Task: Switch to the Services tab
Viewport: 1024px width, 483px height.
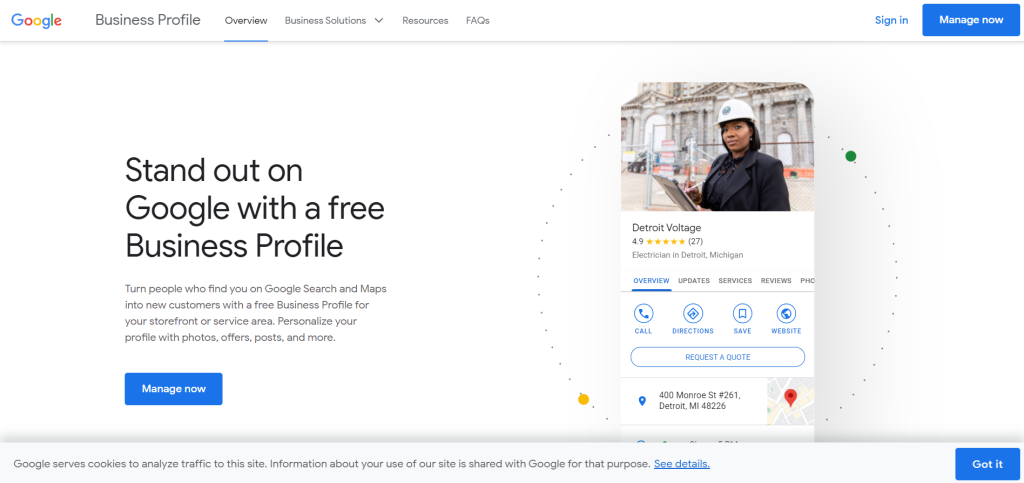Action: pyautogui.click(x=735, y=281)
